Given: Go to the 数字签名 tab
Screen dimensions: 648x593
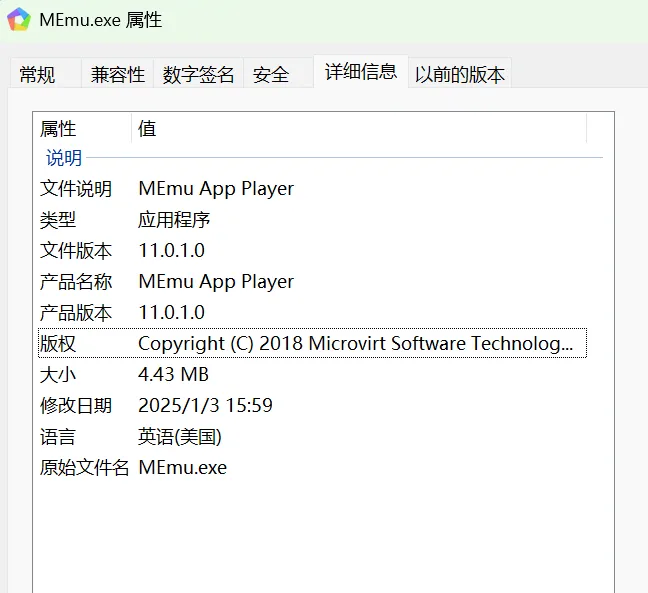Looking at the screenshot, I should (x=198, y=74).
